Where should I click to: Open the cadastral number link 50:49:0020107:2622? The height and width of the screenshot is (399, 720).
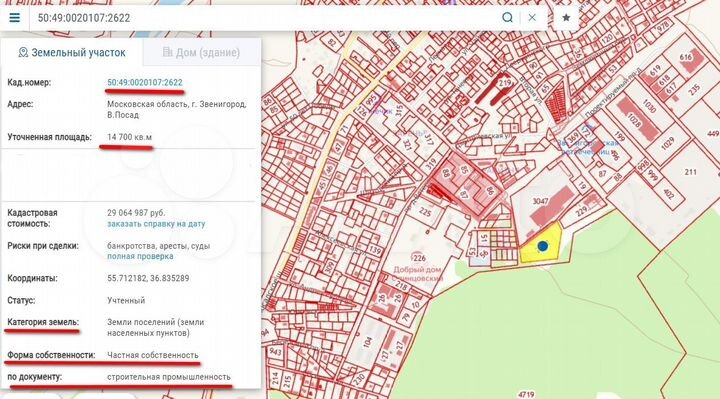pyautogui.click(x=145, y=83)
